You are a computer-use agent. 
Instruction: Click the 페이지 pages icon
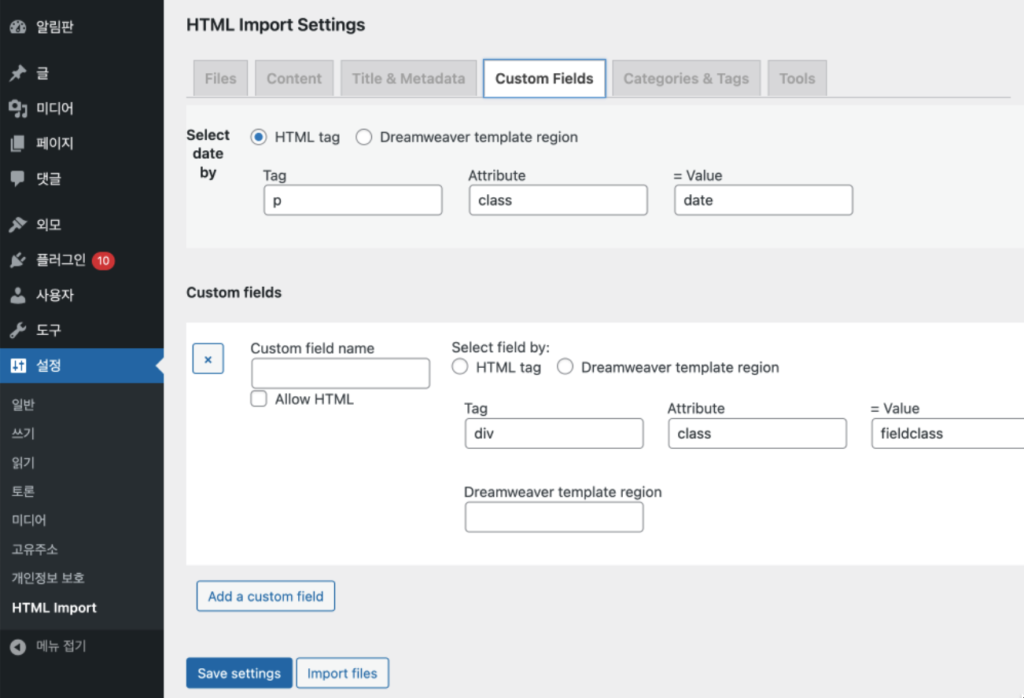(17, 143)
